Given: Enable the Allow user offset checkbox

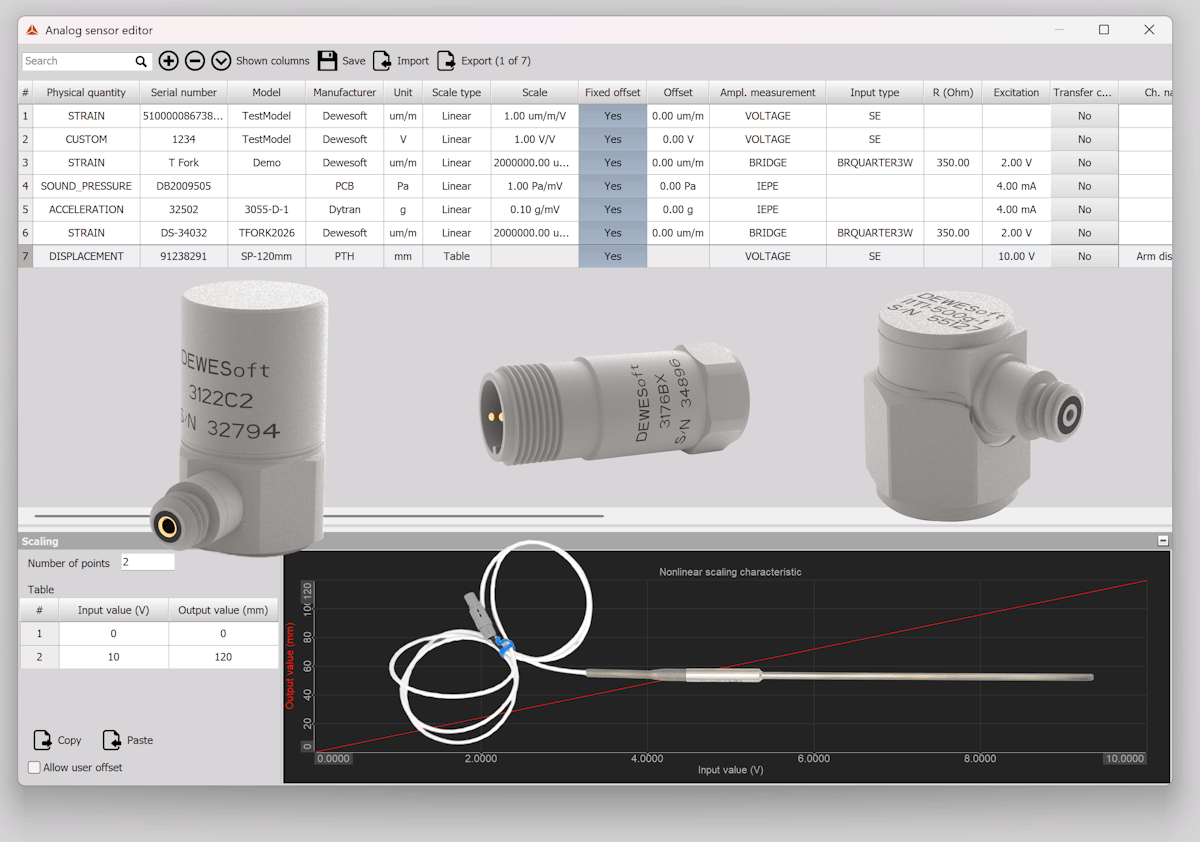Looking at the screenshot, I should [x=34, y=767].
